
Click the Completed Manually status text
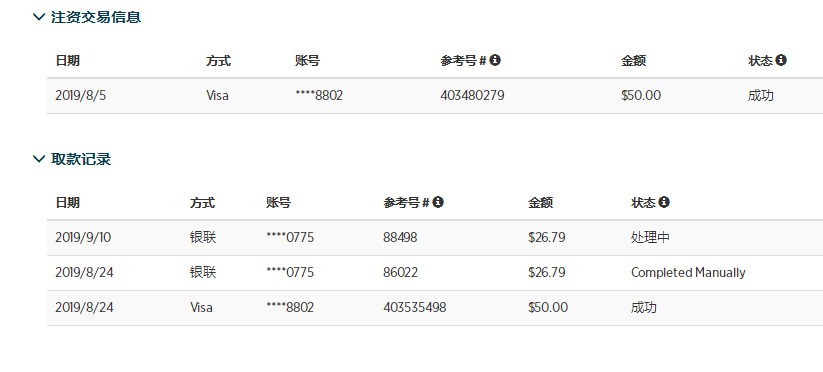tap(688, 273)
